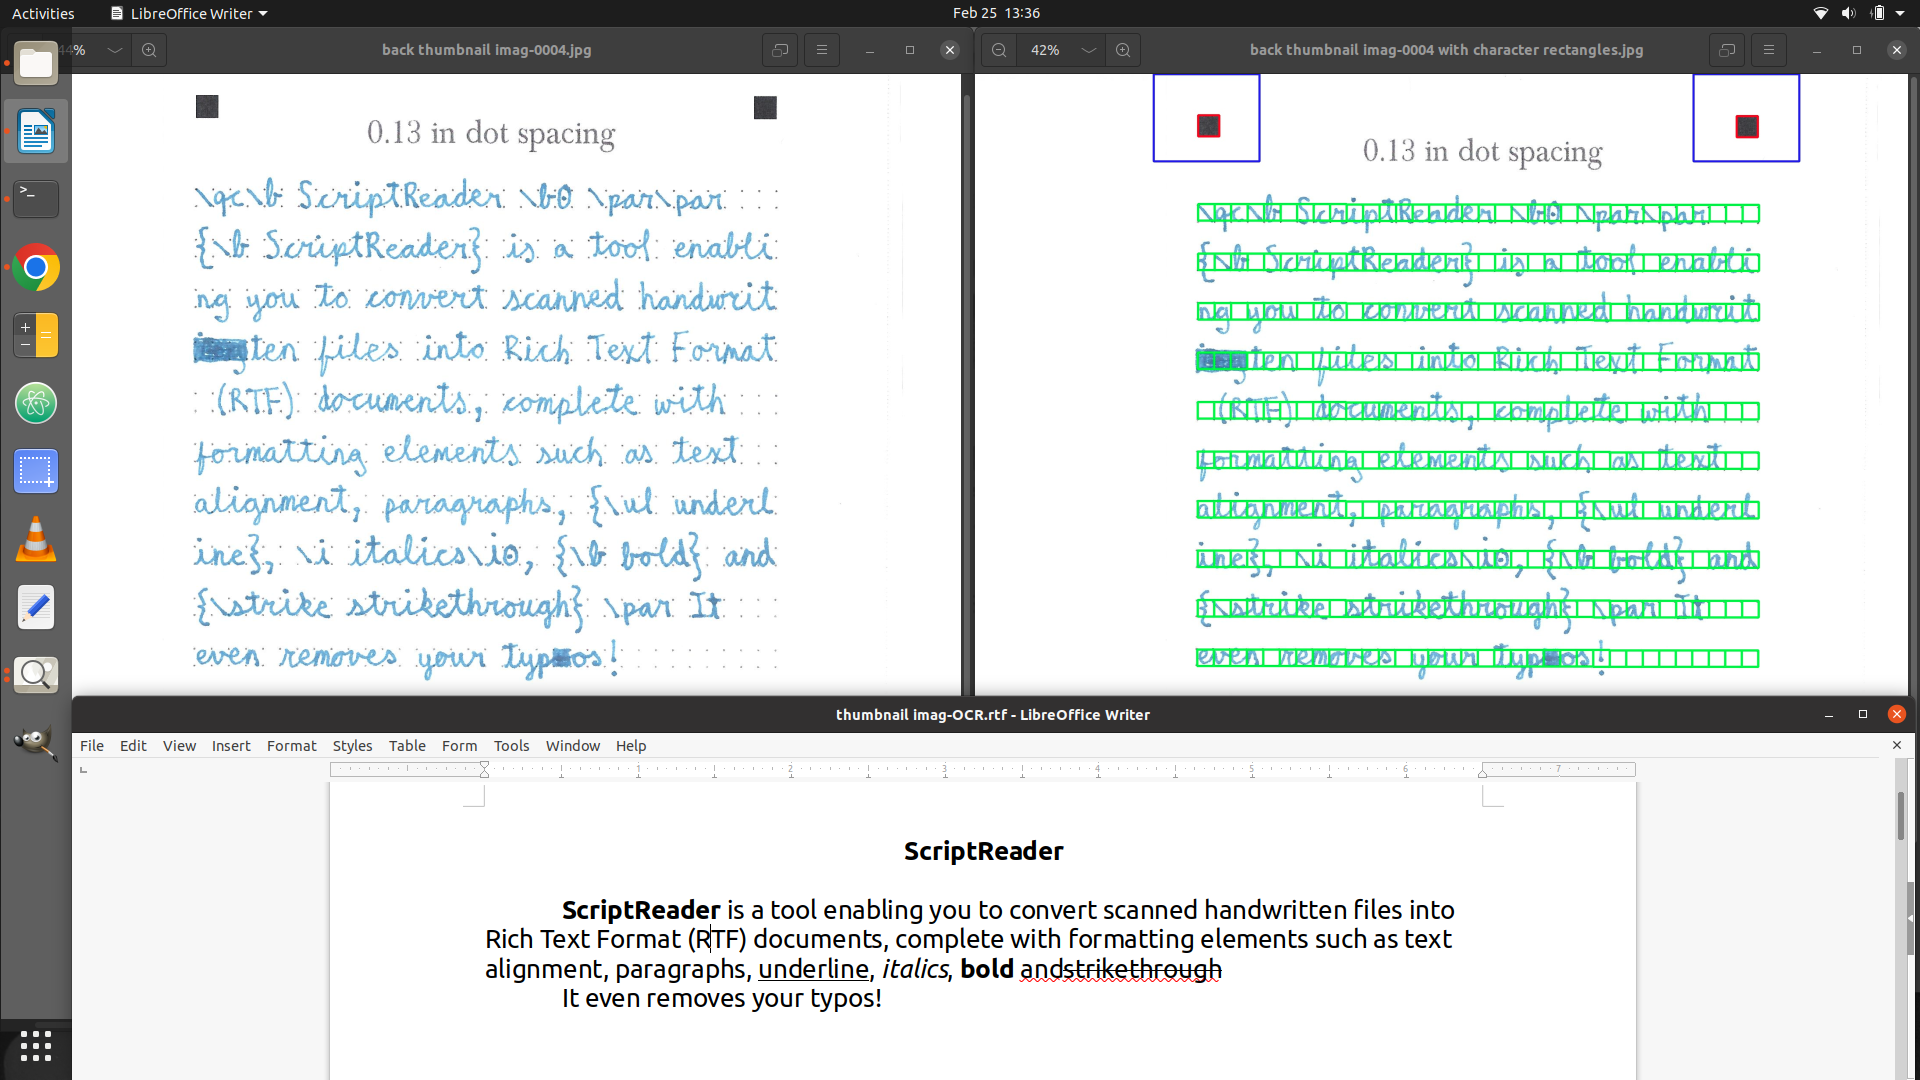Click the line 'It even removes your typos!'
The image size is (1920, 1080).
[x=722, y=998]
